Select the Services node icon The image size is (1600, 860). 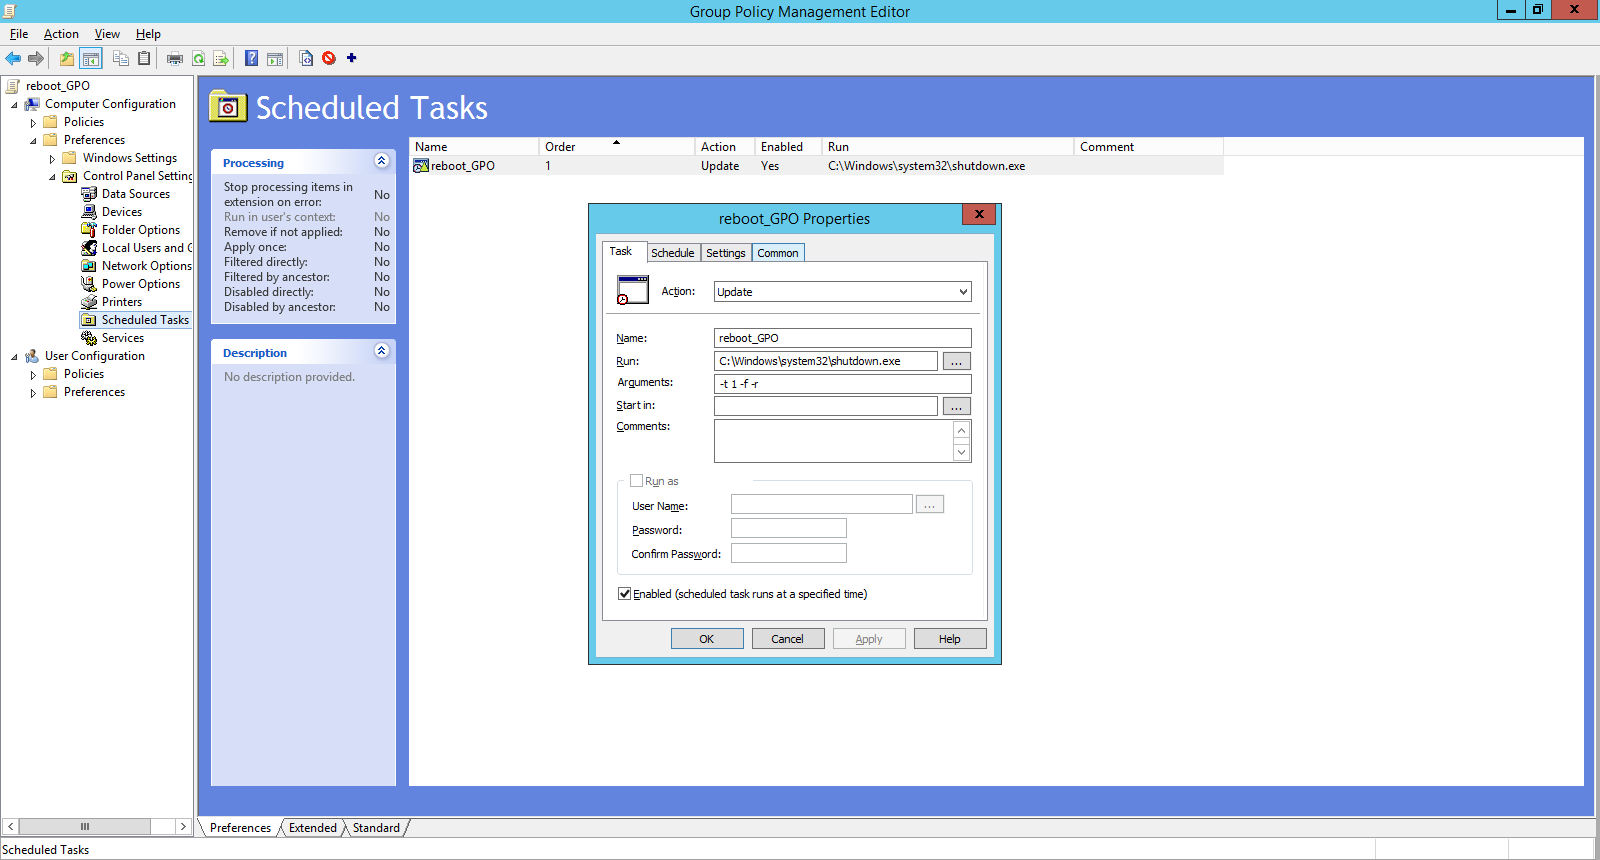[x=89, y=338]
